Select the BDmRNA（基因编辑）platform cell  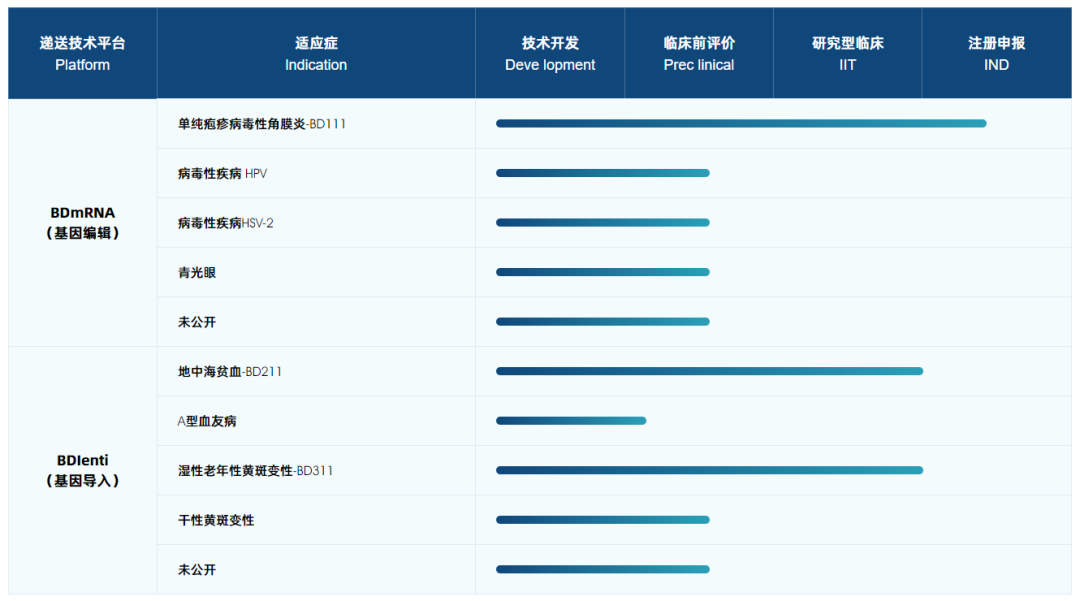(82, 223)
